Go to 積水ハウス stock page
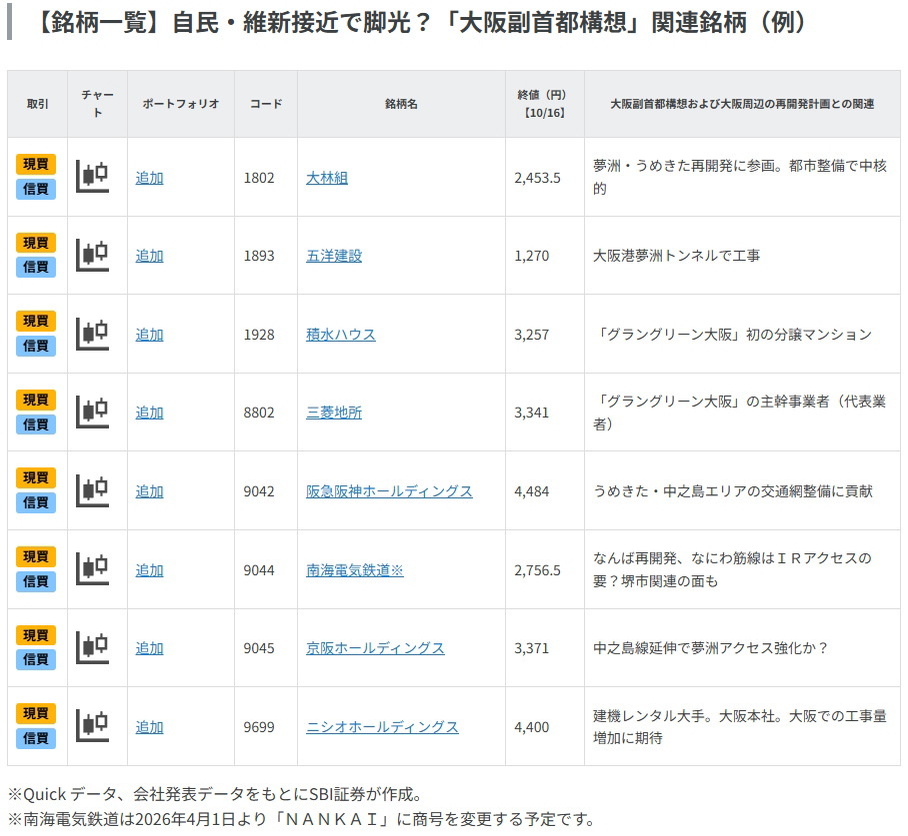Image resolution: width=908 pixels, height=836 pixels. pyautogui.click(x=341, y=335)
